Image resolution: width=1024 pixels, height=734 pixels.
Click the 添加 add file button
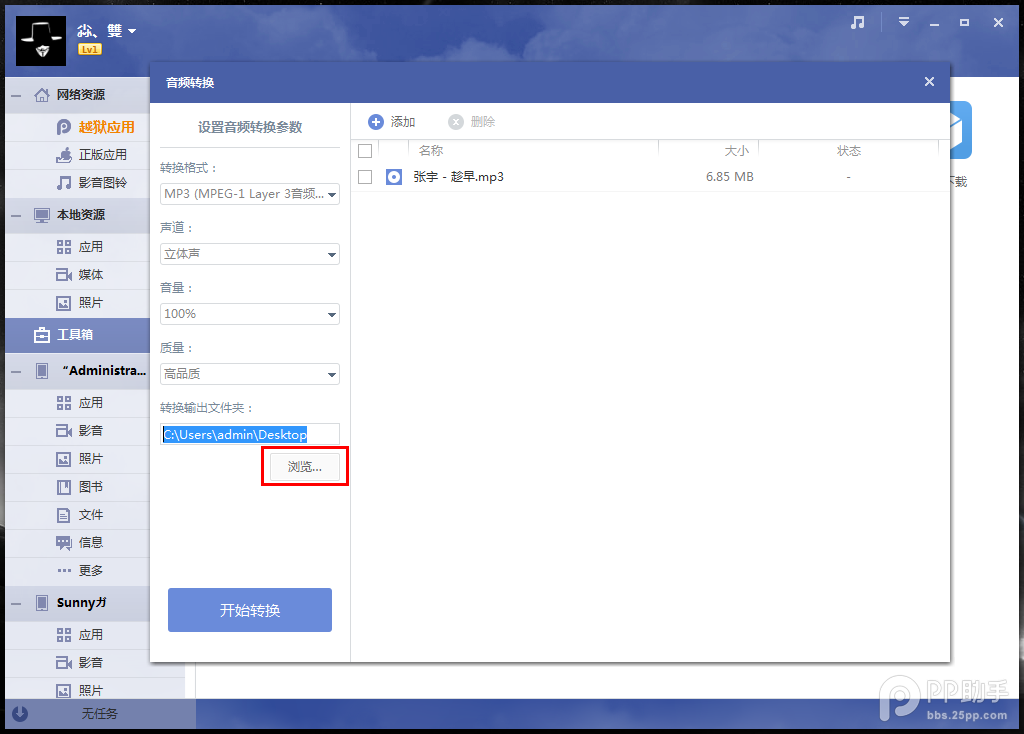[x=392, y=122]
